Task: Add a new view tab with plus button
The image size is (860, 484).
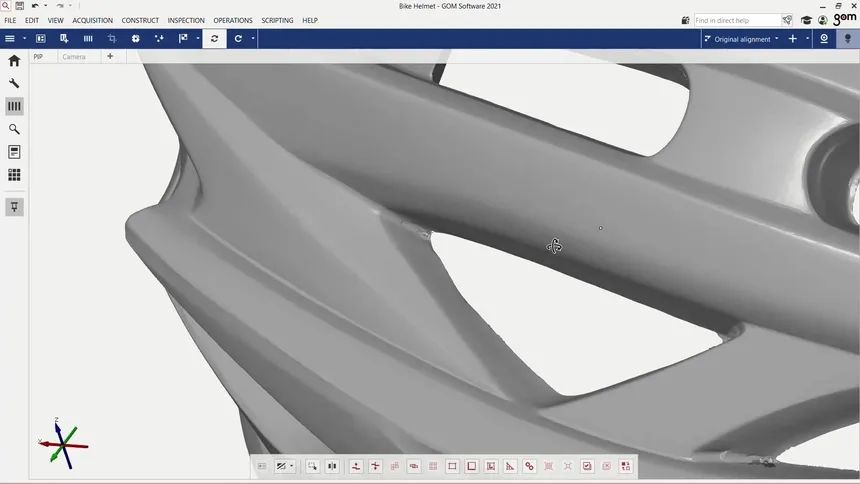Action: 110,57
